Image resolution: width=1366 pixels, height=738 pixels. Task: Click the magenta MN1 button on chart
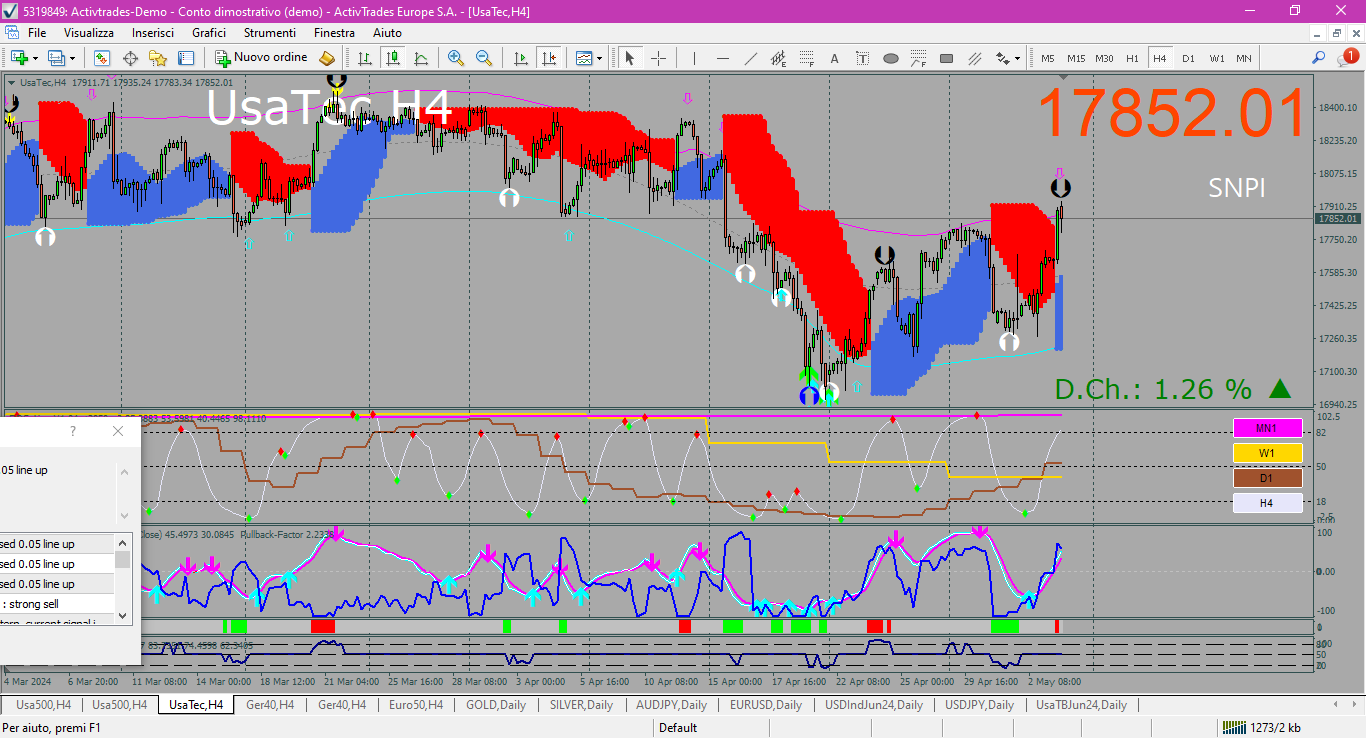[x=1267, y=428]
